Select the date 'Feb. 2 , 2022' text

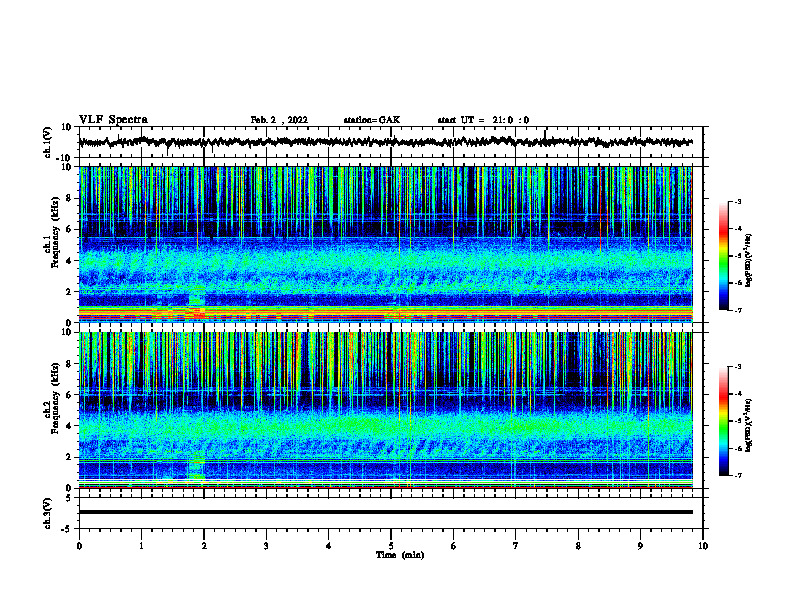coord(279,120)
